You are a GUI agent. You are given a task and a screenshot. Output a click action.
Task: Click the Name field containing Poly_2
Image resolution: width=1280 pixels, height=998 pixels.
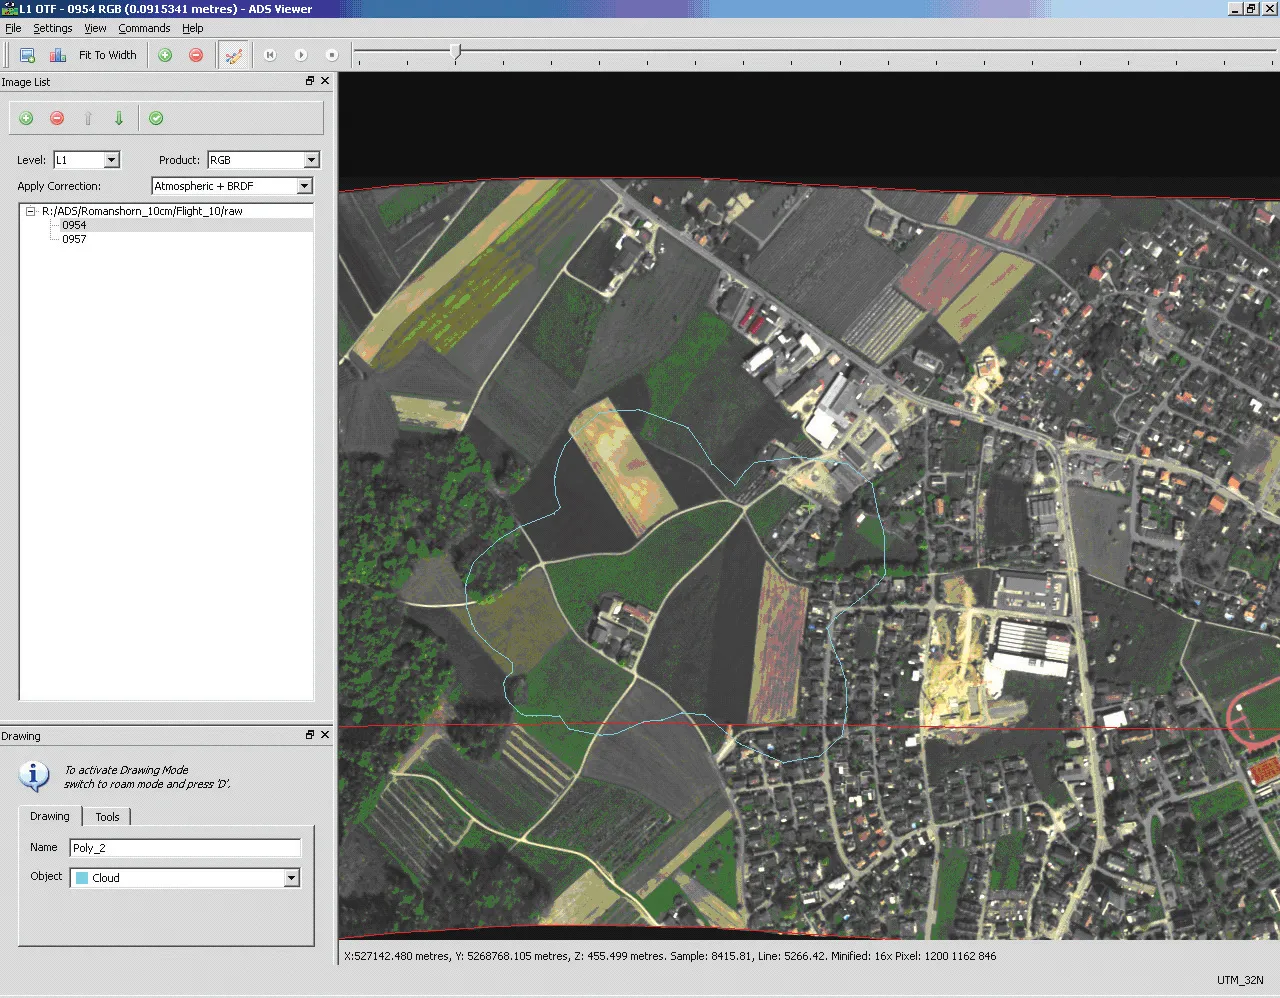pos(185,848)
